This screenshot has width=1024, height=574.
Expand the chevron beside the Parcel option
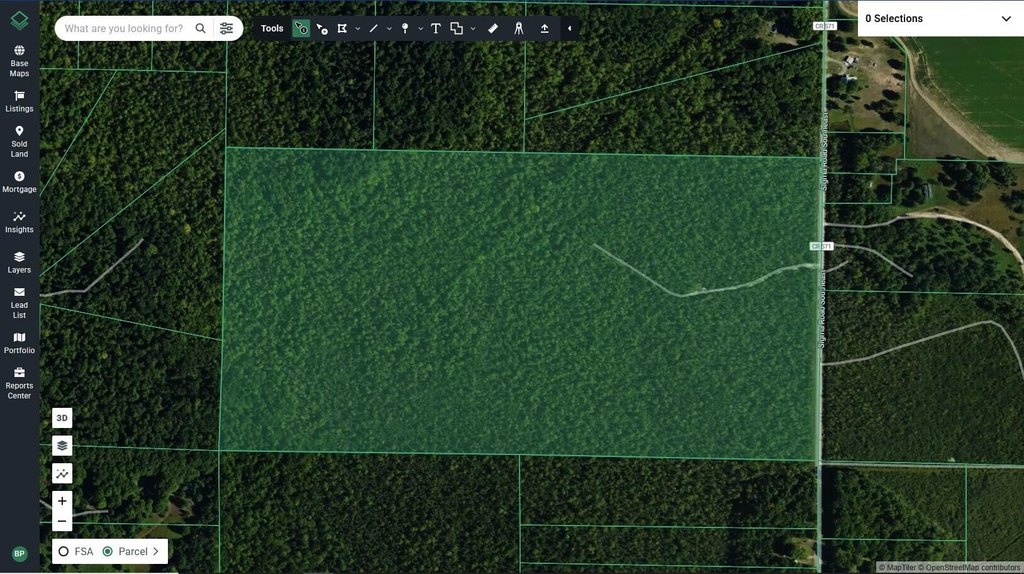pyautogui.click(x=156, y=551)
